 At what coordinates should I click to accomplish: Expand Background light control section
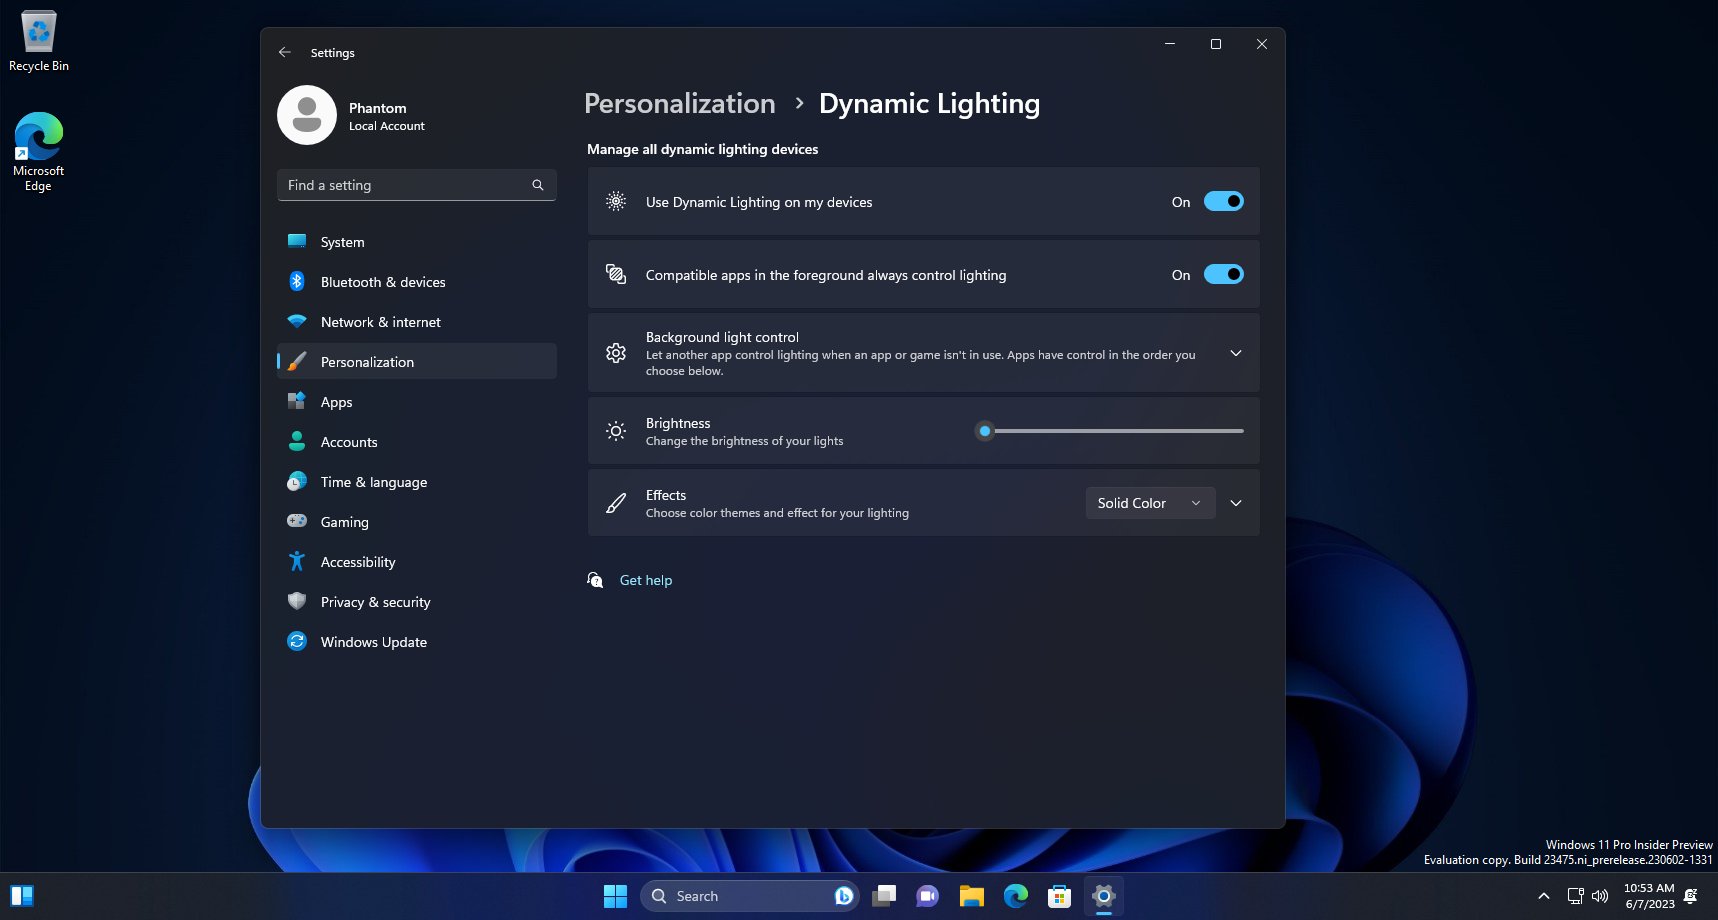(x=1236, y=353)
